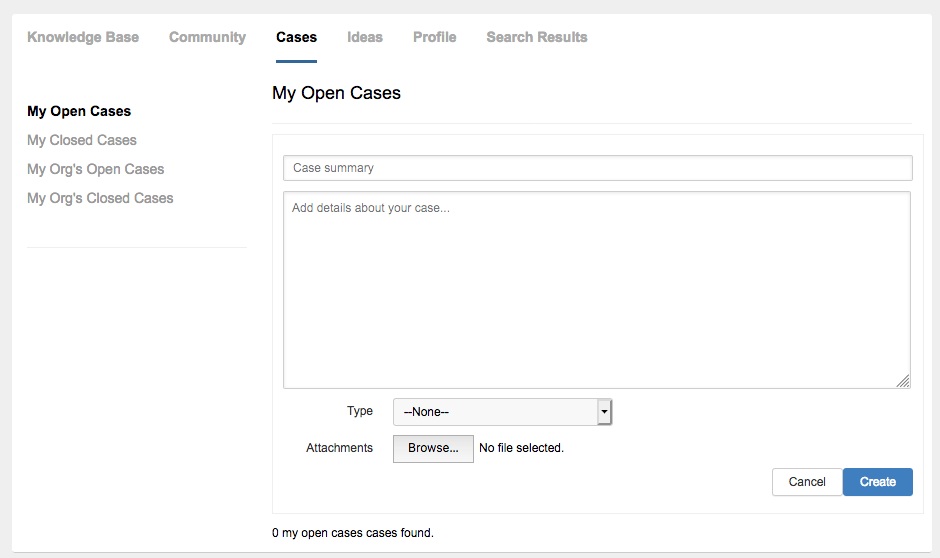
Task: Cancel the new case form
Action: [807, 482]
